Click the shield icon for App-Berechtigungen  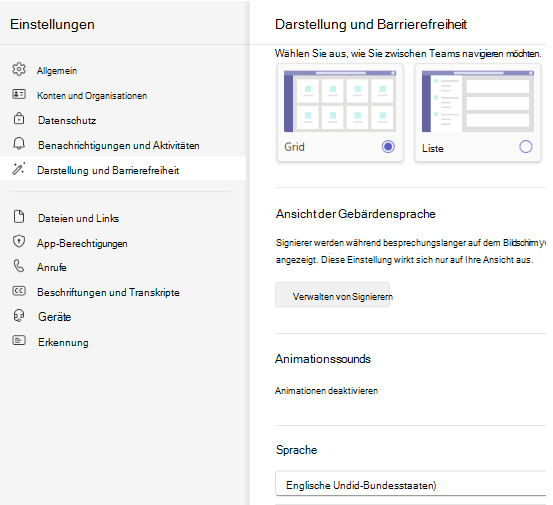[19, 242]
